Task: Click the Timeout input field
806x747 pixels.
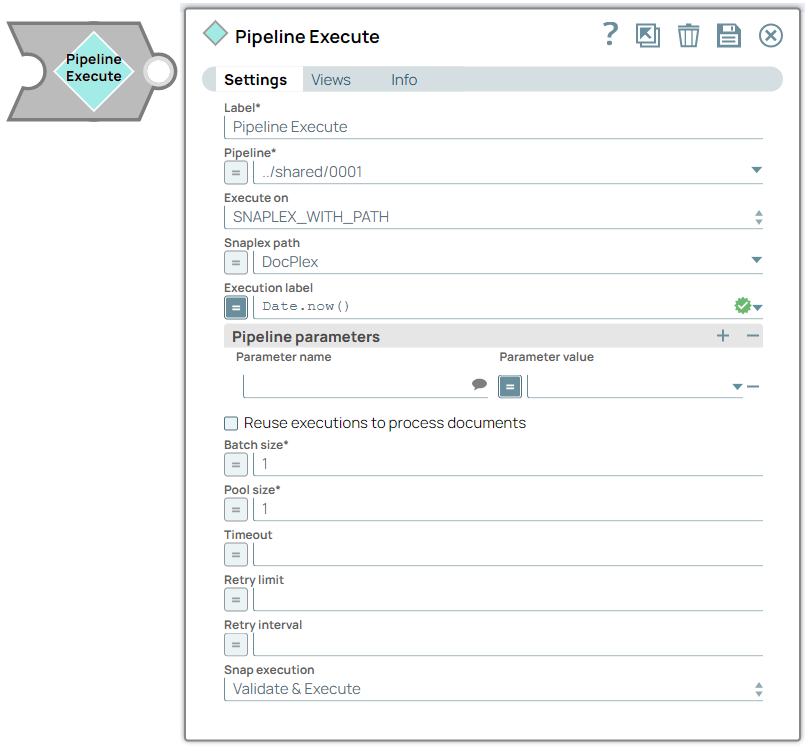Action: (507, 555)
